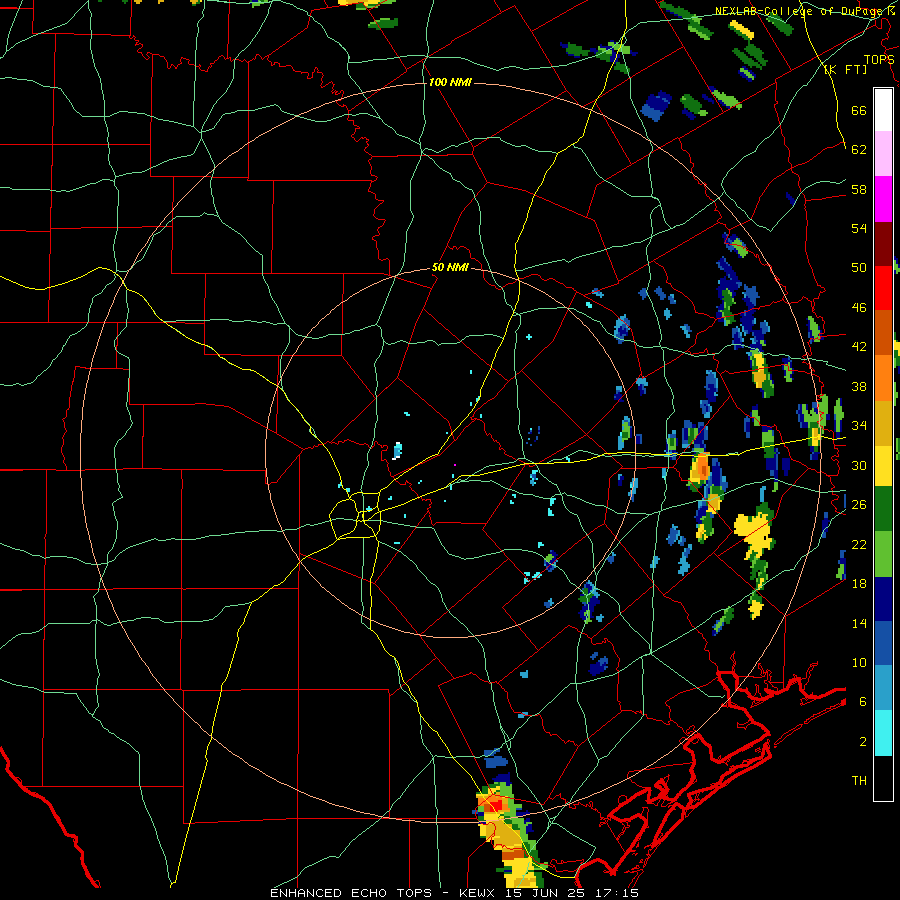Select the "6" legend value
Screen dimensions: 900x900
click(863, 702)
